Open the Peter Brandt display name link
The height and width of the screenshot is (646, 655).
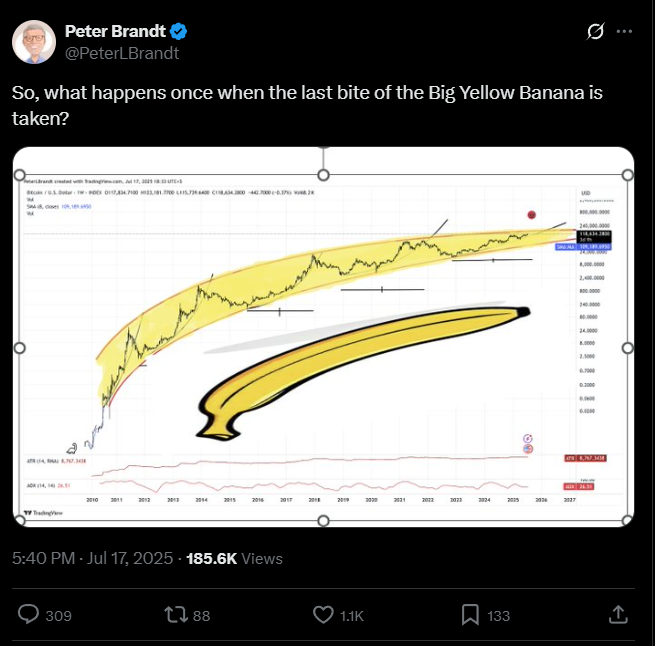coord(115,31)
